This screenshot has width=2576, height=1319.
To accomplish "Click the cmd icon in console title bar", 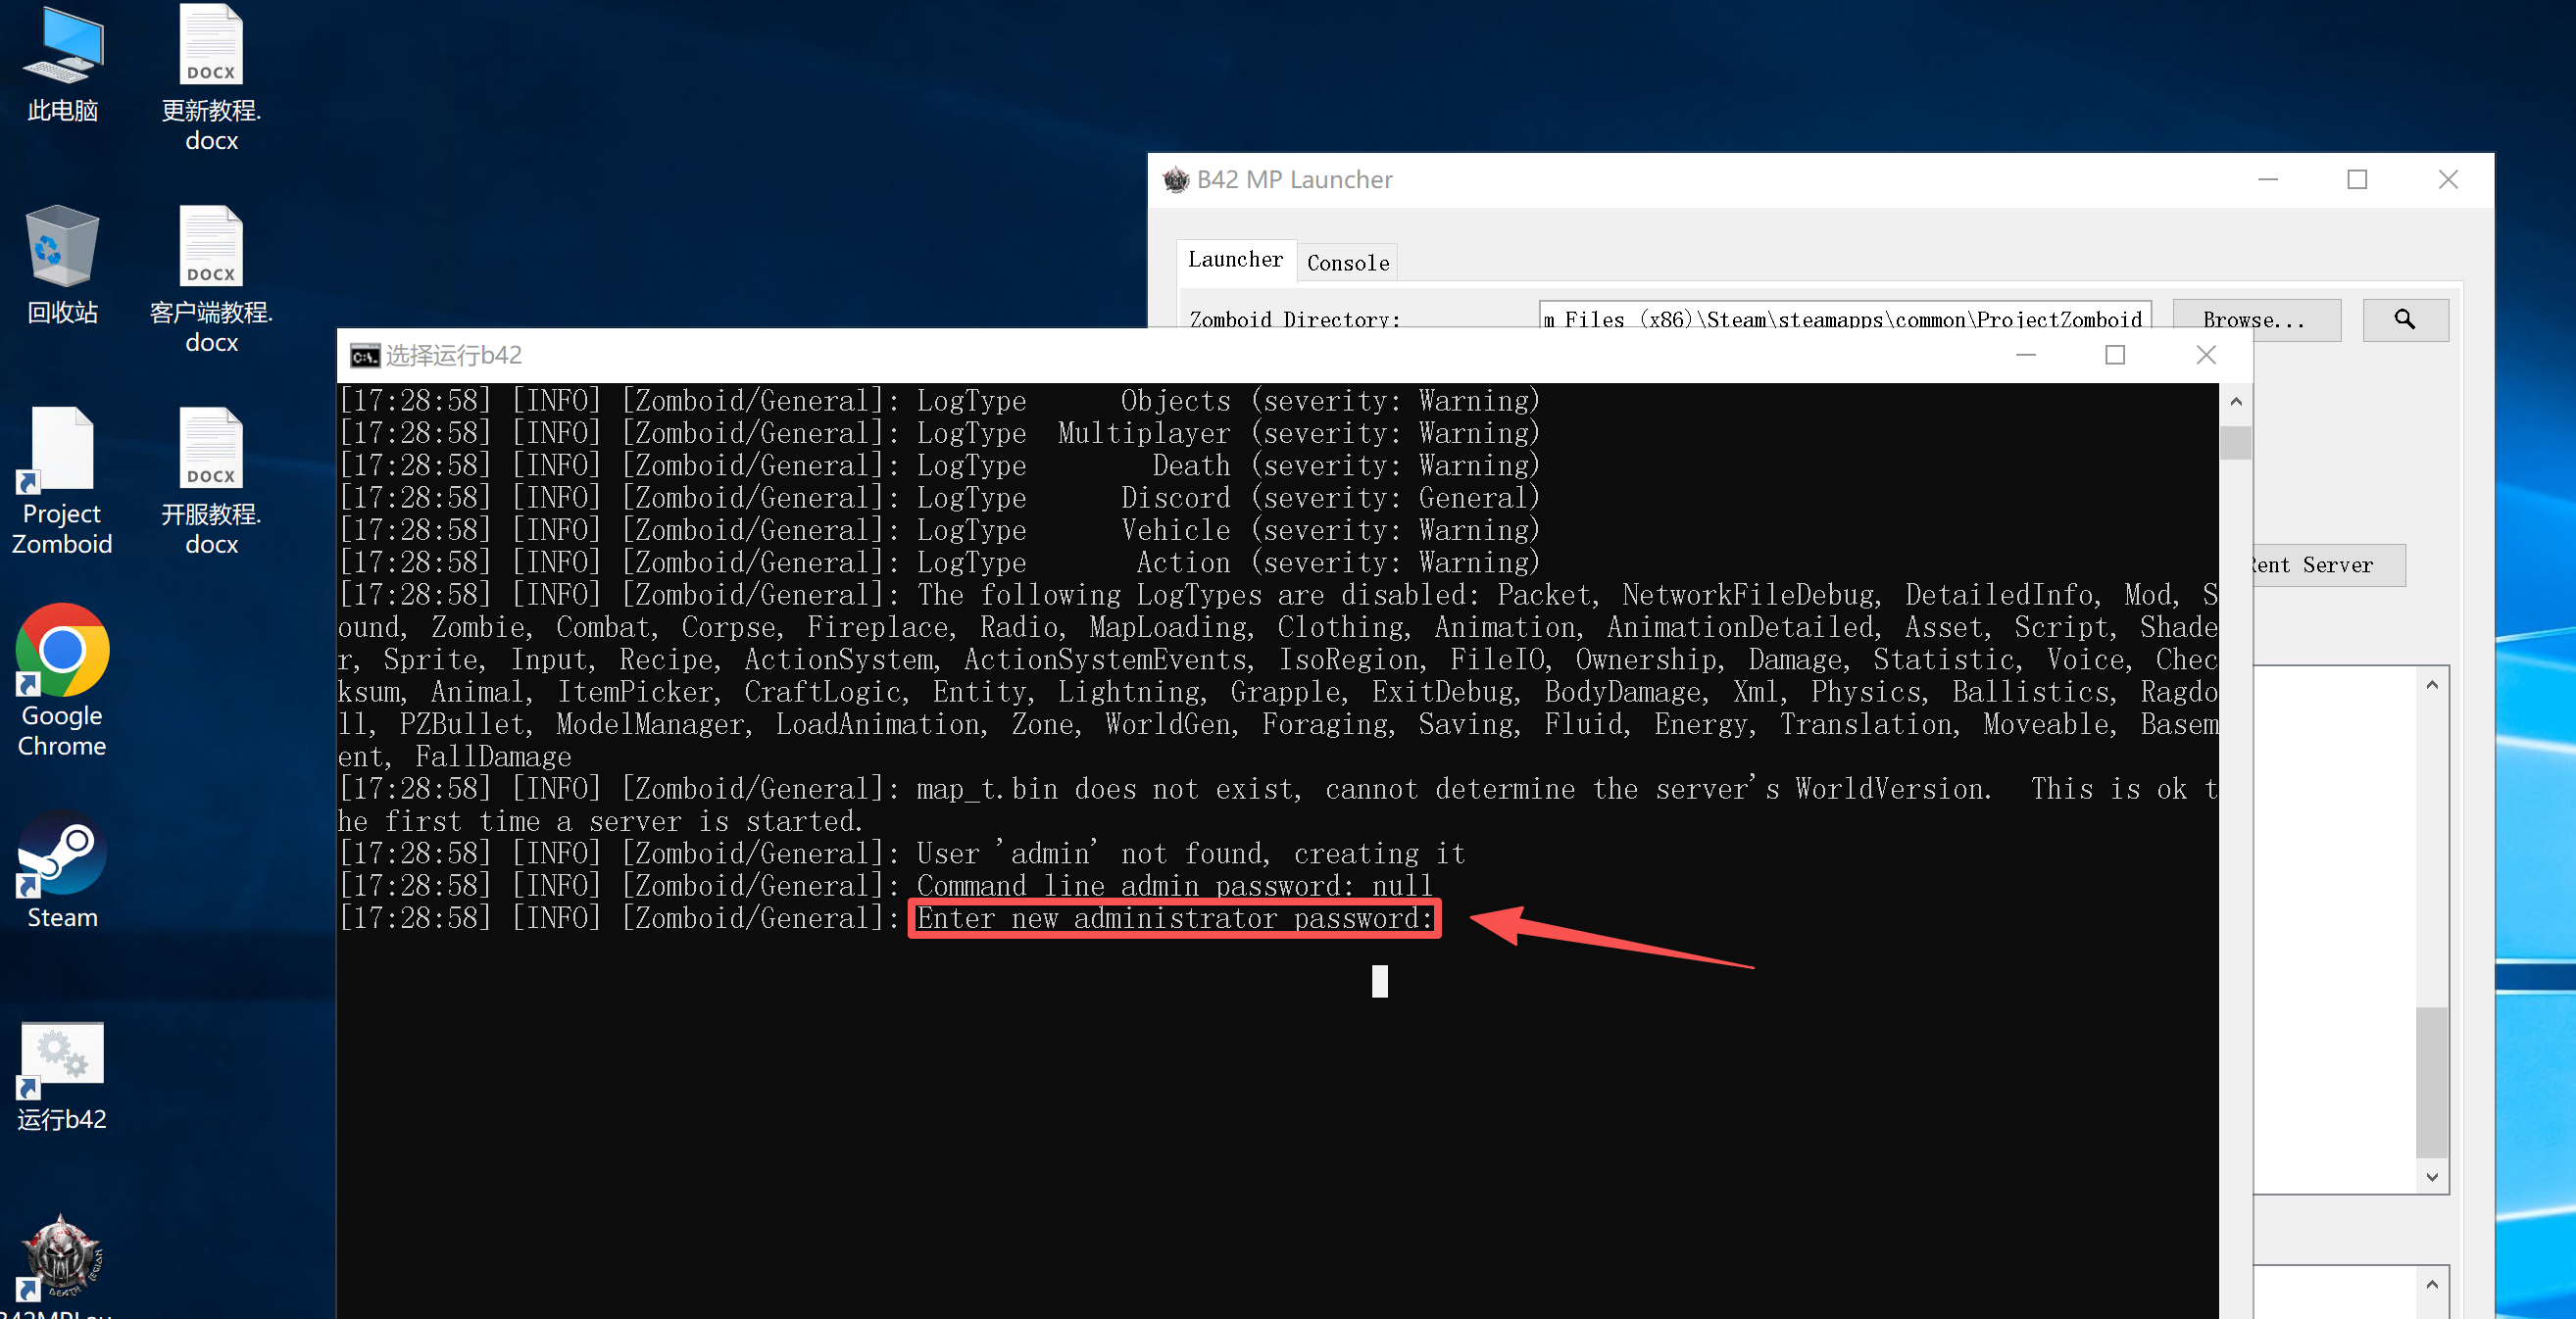I will coord(364,355).
